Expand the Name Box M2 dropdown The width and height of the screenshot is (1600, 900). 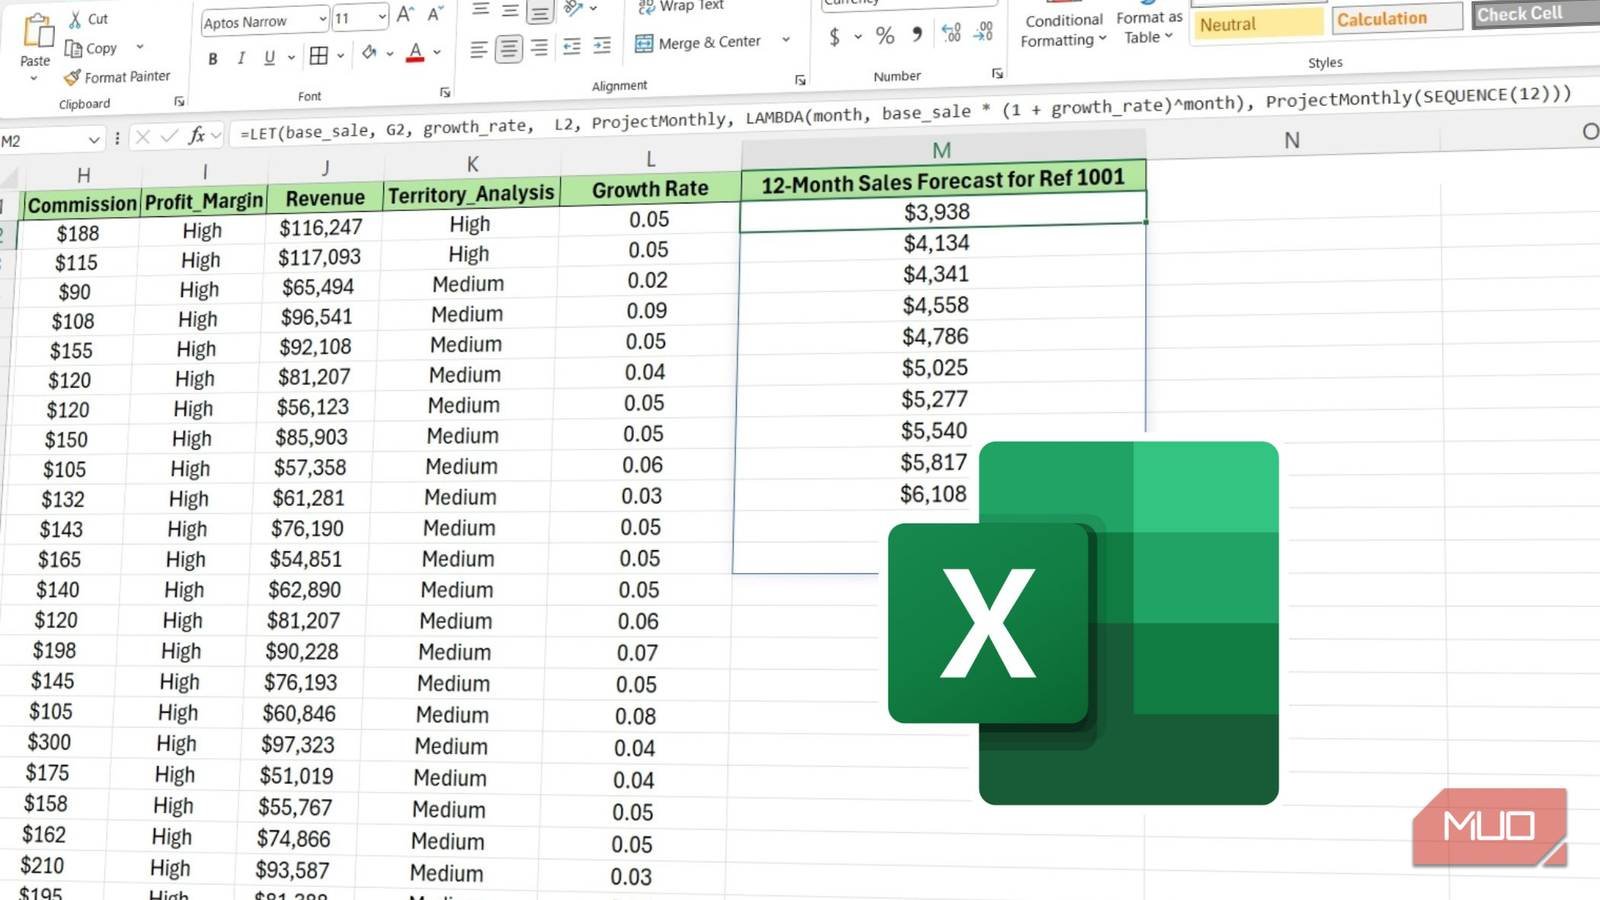click(x=94, y=140)
